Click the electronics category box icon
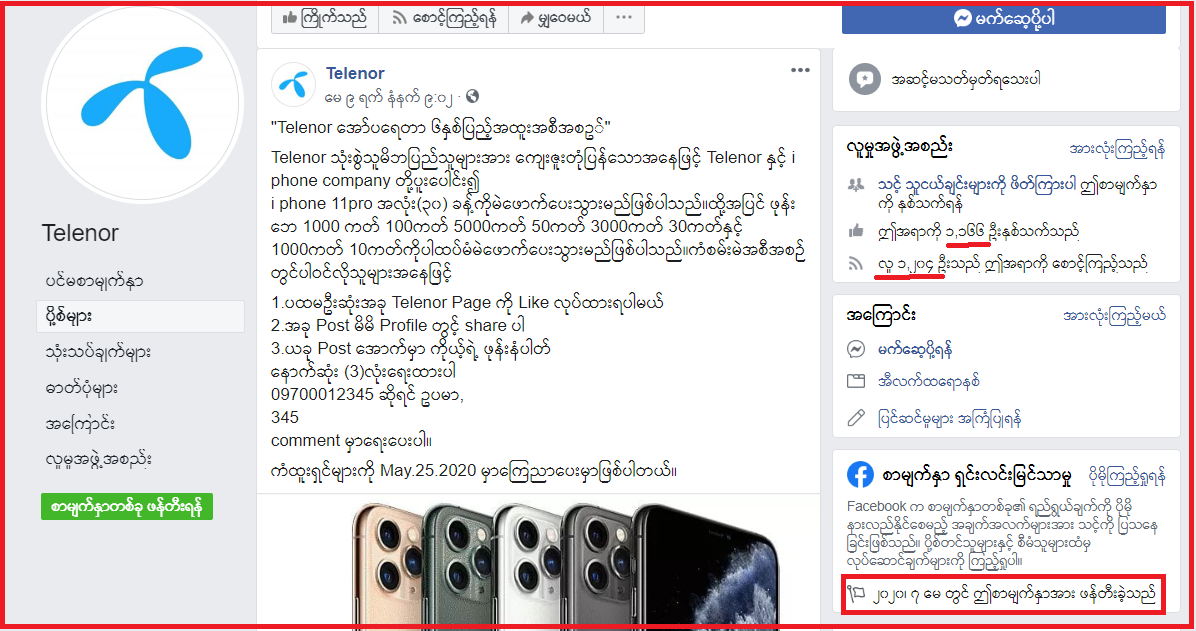 [856, 381]
